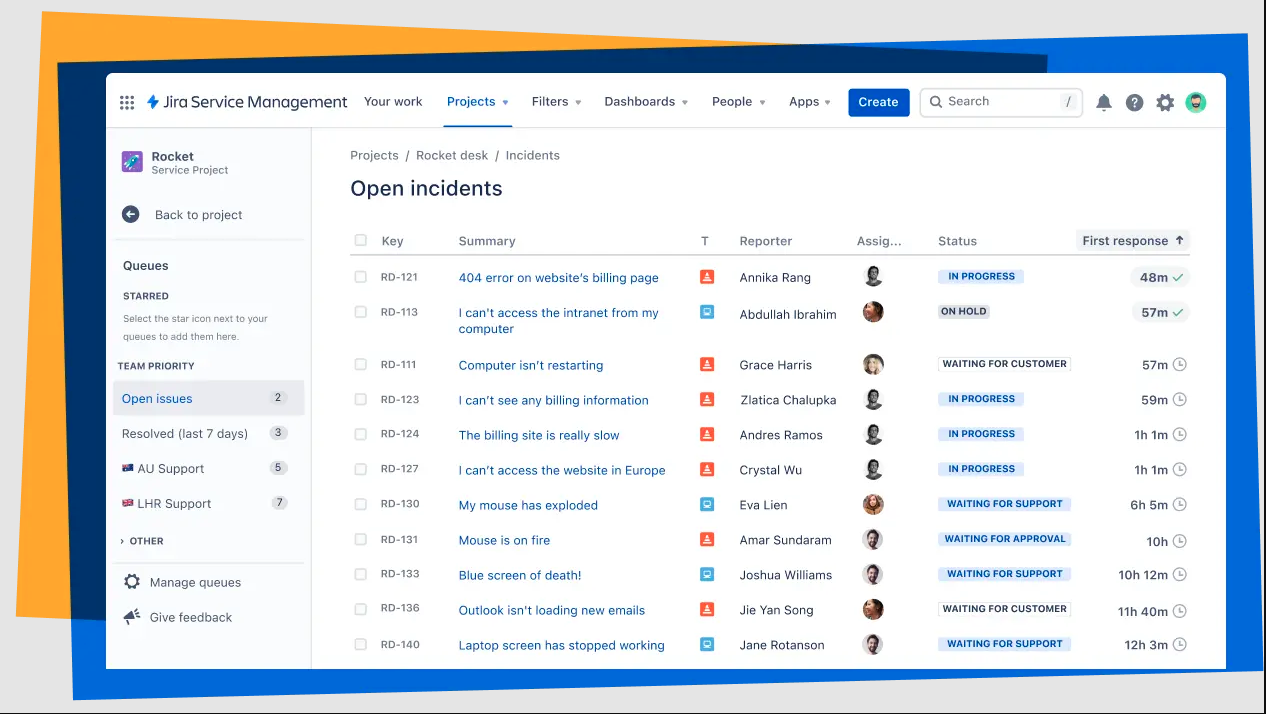Viewport: 1266px width, 714px height.
Task: Open the Atlassian app switcher grid icon
Action: (x=127, y=102)
